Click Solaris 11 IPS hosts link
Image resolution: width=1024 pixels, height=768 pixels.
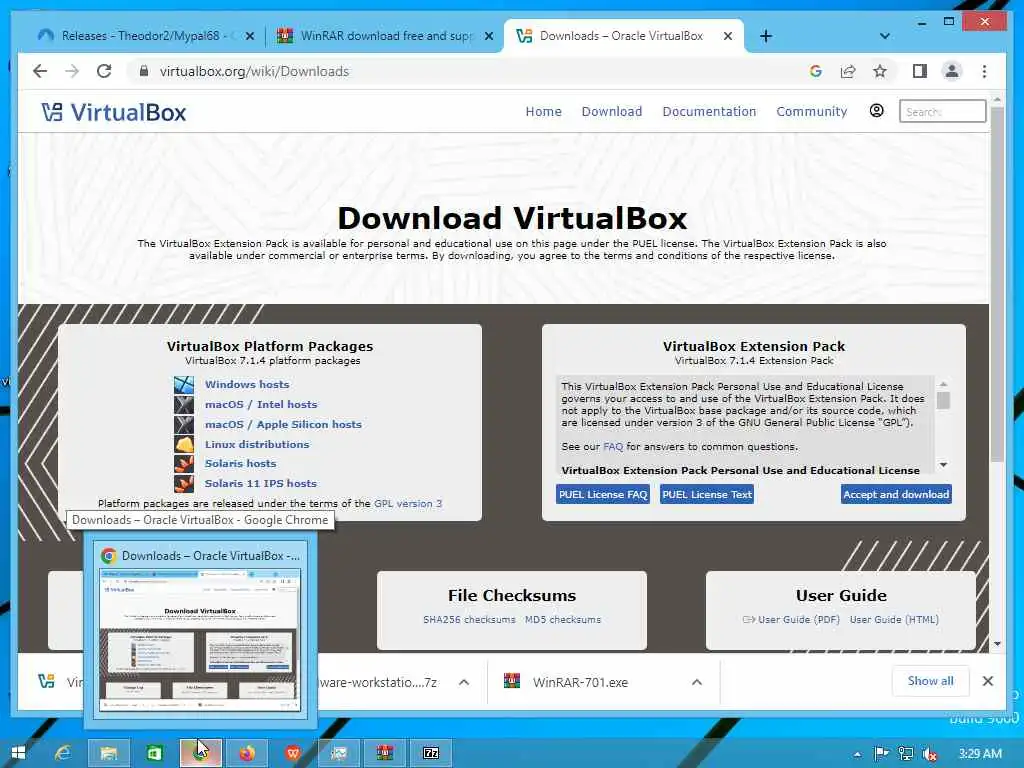coord(261,483)
